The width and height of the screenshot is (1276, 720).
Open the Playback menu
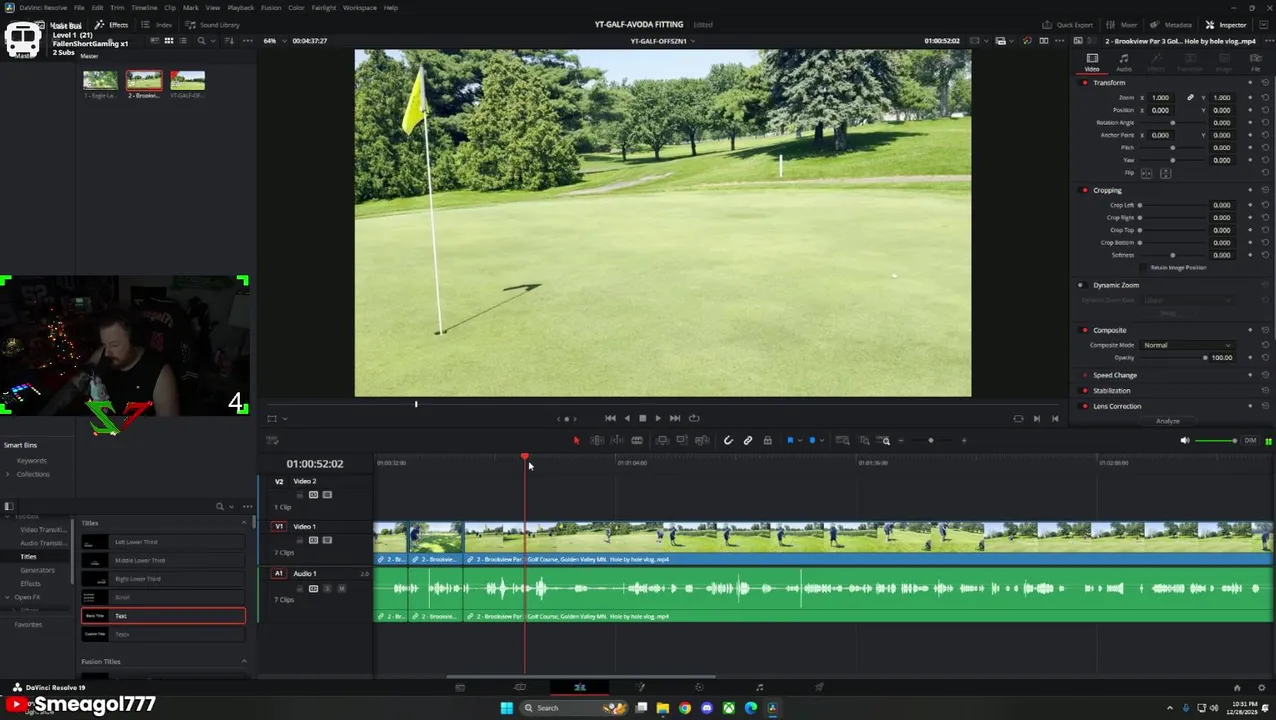pos(240,8)
